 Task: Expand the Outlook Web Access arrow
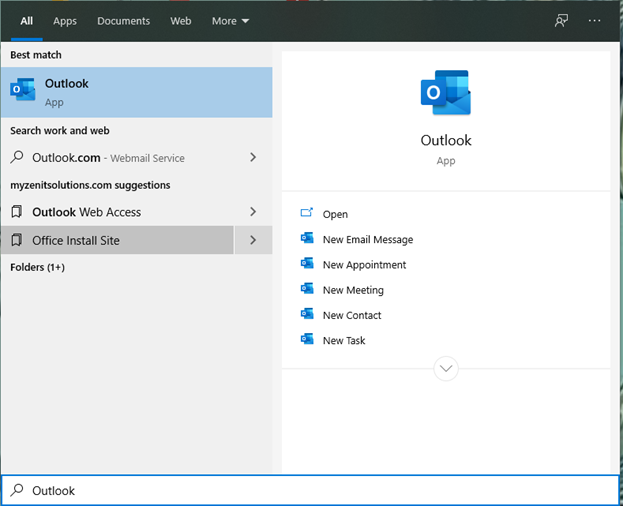pos(253,212)
